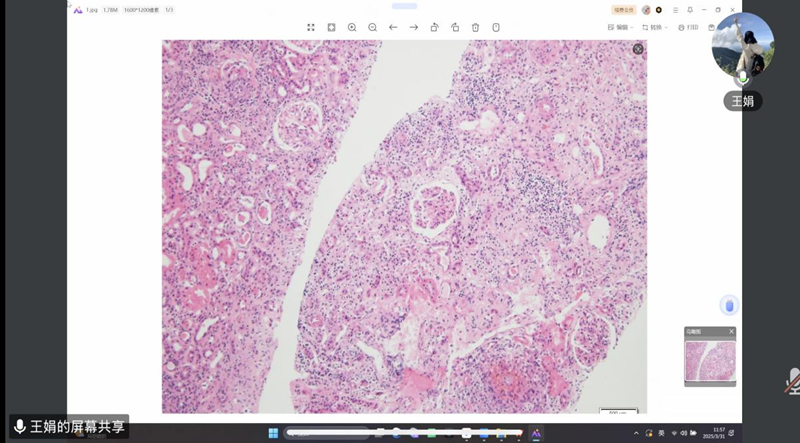Click the 1.78M file size label
The height and width of the screenshot is (443, 800).
tap(110, 10)
